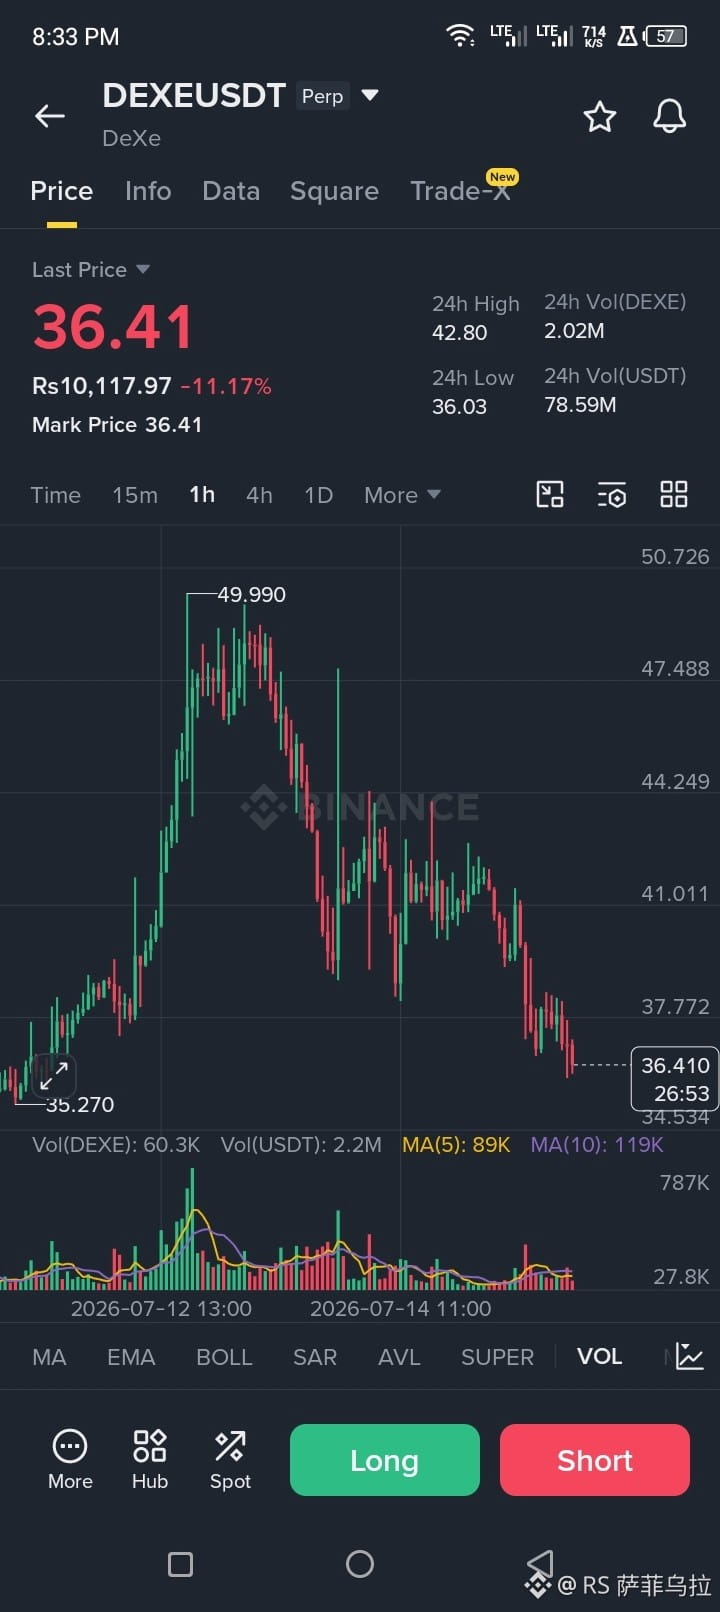The image size is (720, 1612).
Task: Enable SAR indicator
Action: [315, 1357]
